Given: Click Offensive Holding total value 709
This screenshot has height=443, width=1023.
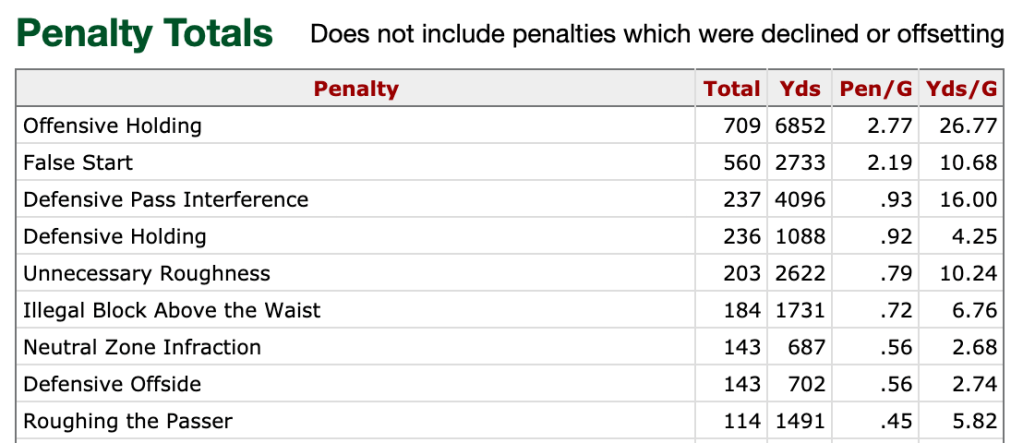Looking at the screenshot, I should coord(742,125).
